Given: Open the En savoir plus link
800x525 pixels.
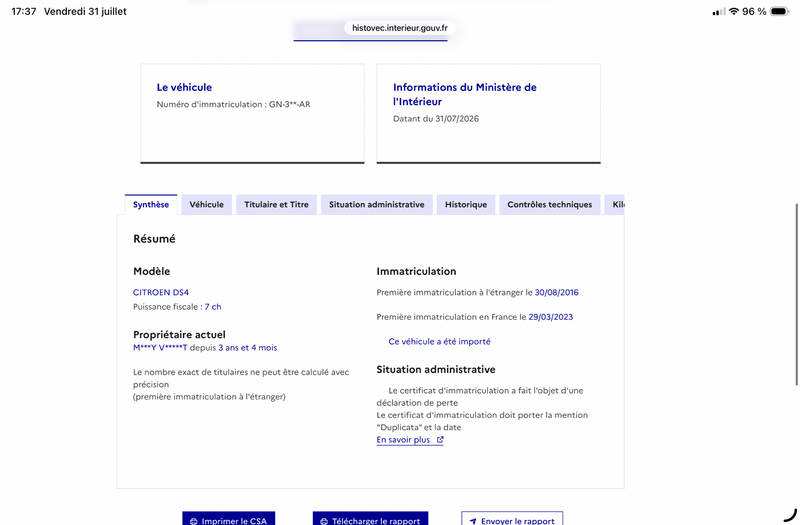Looking at the screenshot, I should tap(410, 440).
